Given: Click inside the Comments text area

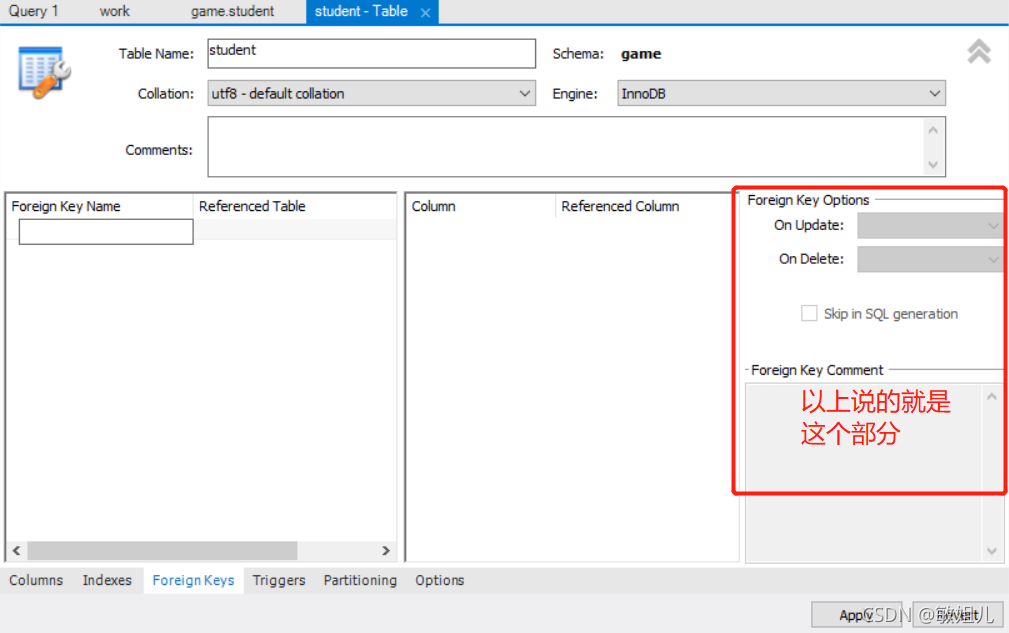Looking at the screenshot, I should pos(566,147).
